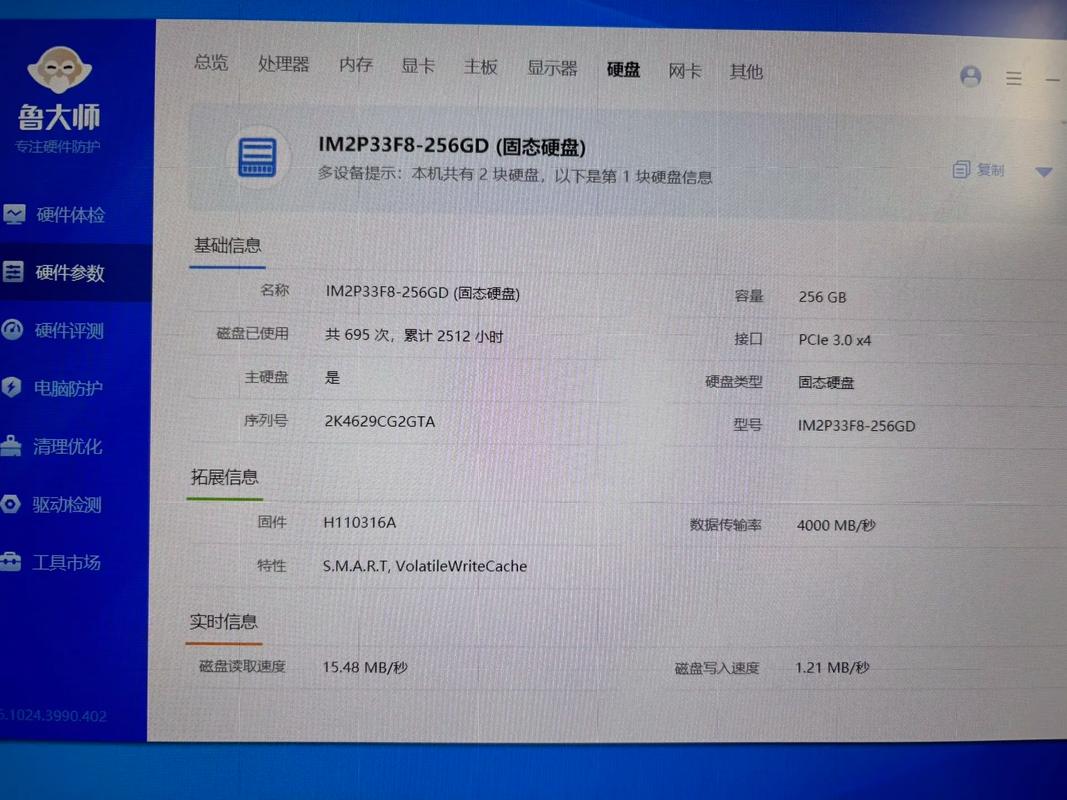Click the SSD drive icon beside IM2P33F8-256GD
The image size is (1067, 800).
pos(257,158)
